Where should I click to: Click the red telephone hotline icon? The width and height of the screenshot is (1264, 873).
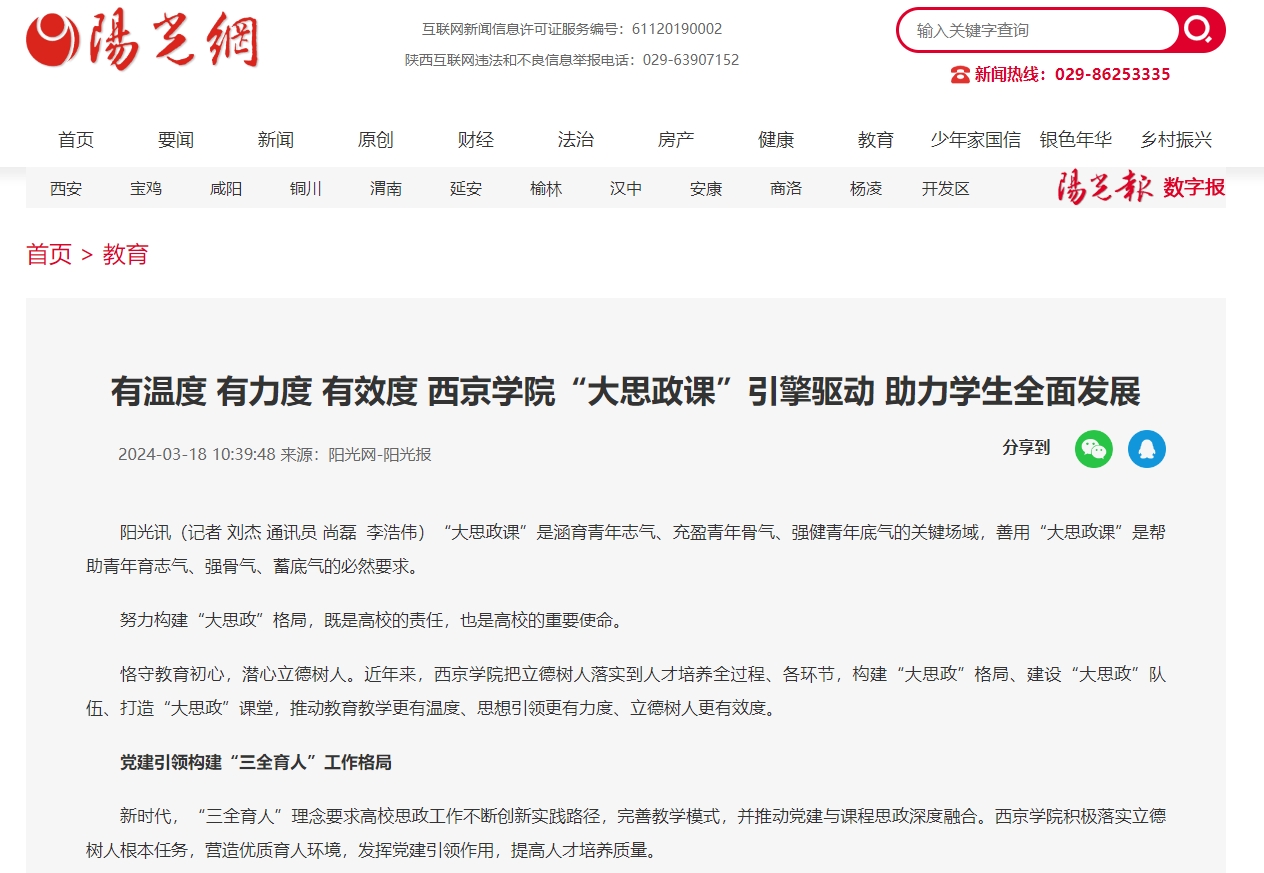[x=960, y=74]
